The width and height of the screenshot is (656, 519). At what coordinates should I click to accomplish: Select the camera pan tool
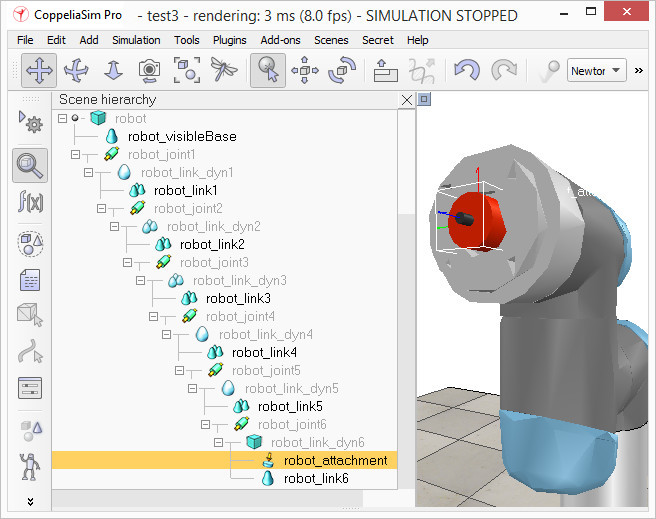(x=39, y=70)
